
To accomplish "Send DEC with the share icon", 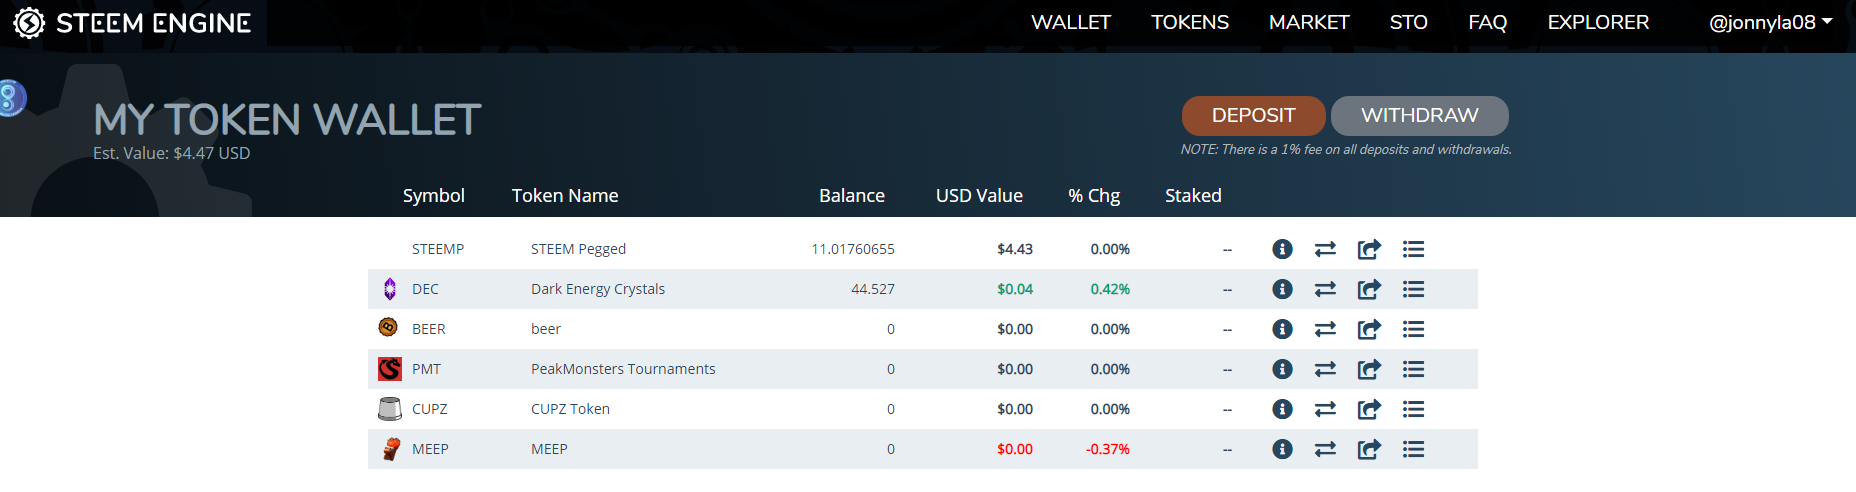I will pyautogui.click(x=1369, y=289).
